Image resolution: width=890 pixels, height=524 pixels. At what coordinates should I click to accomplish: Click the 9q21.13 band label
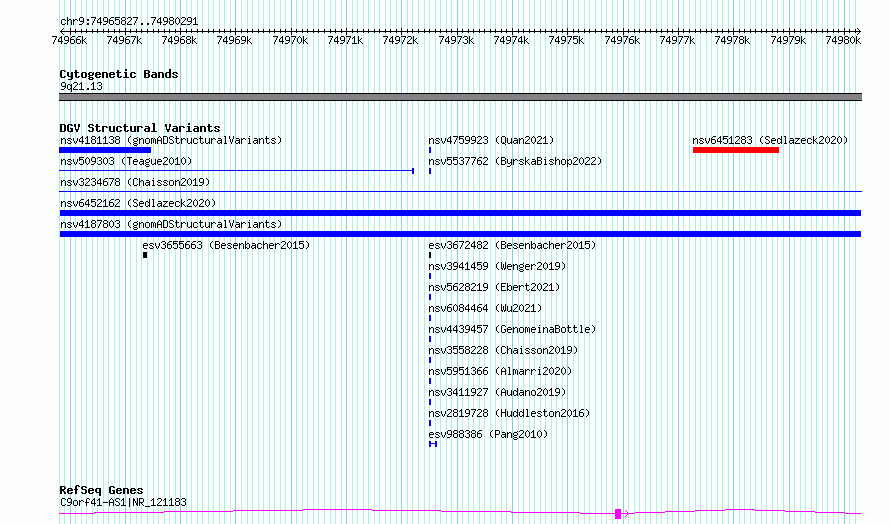[x=81, y=86]
